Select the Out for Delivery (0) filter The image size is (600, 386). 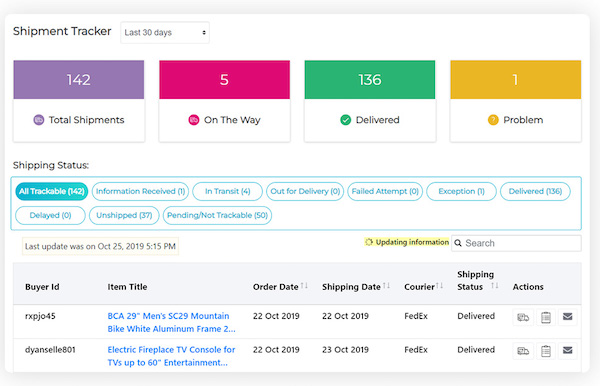point(305,191)
